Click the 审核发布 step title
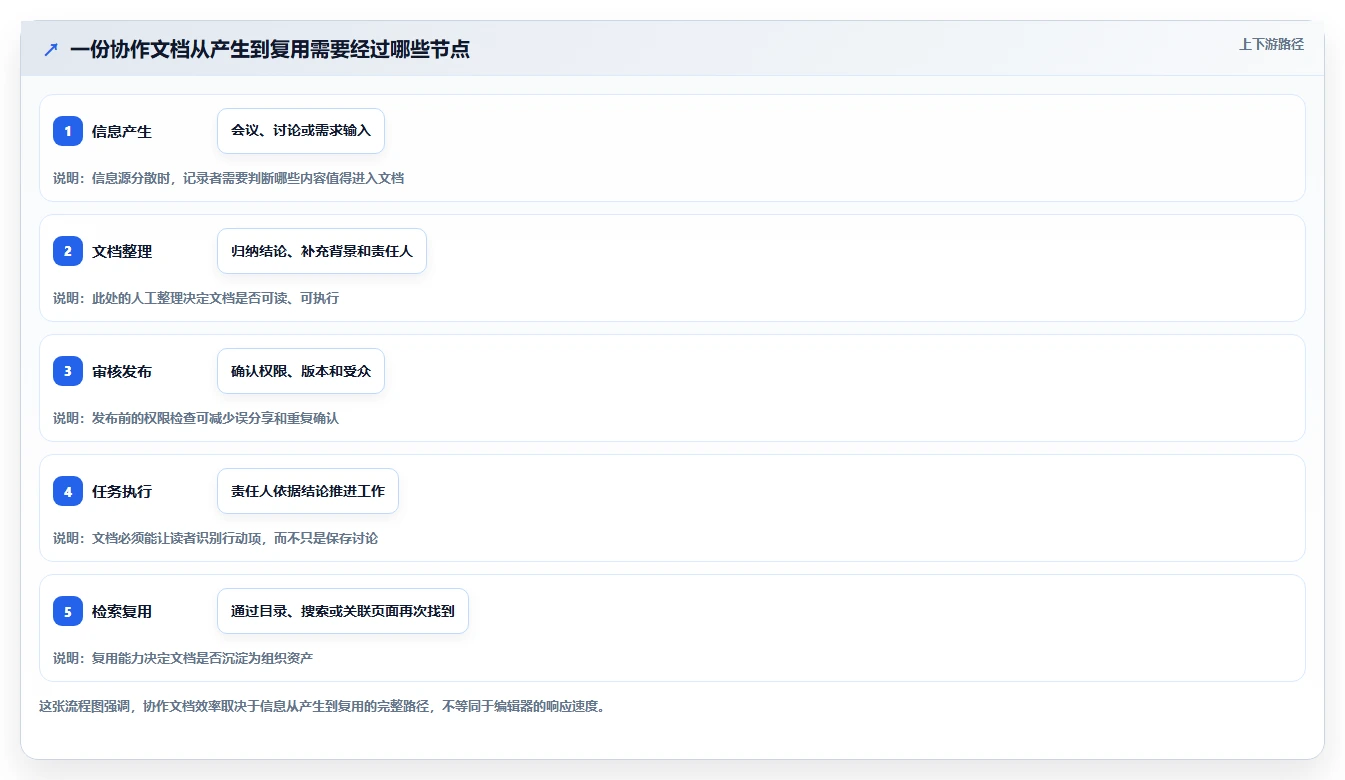The width and height of the screenshot is (1345, 780). (x=122, y=371)
